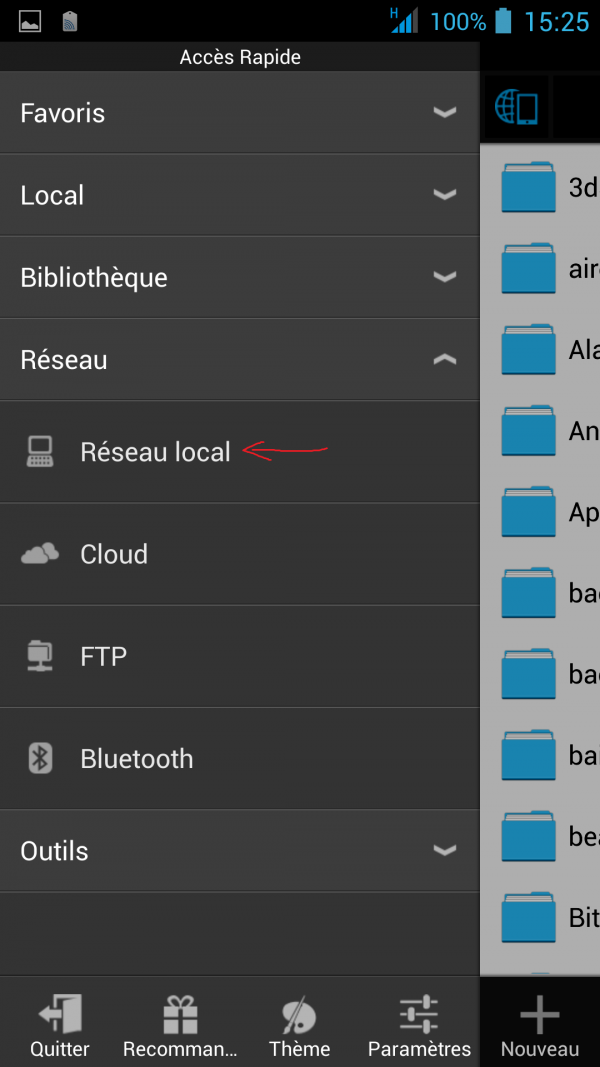Open Réseau local from the network menu
The height and width of the screenshot is (1067, 600).
click(x=155, y=452)
